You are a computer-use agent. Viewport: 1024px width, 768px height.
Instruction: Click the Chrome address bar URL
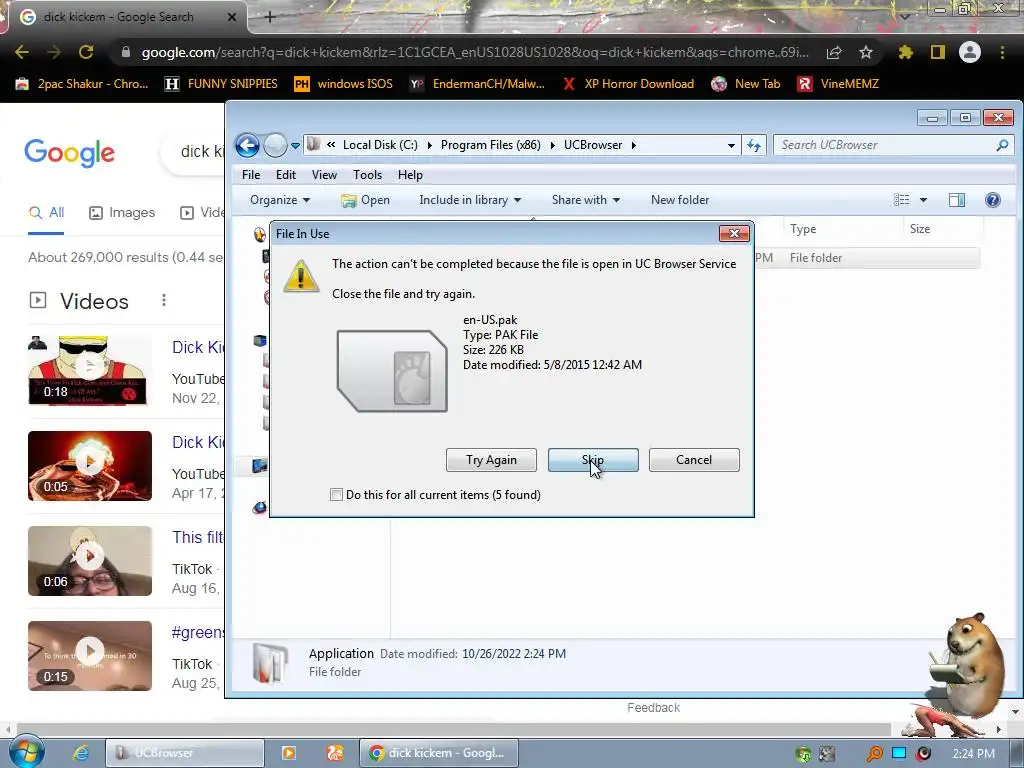475,52
